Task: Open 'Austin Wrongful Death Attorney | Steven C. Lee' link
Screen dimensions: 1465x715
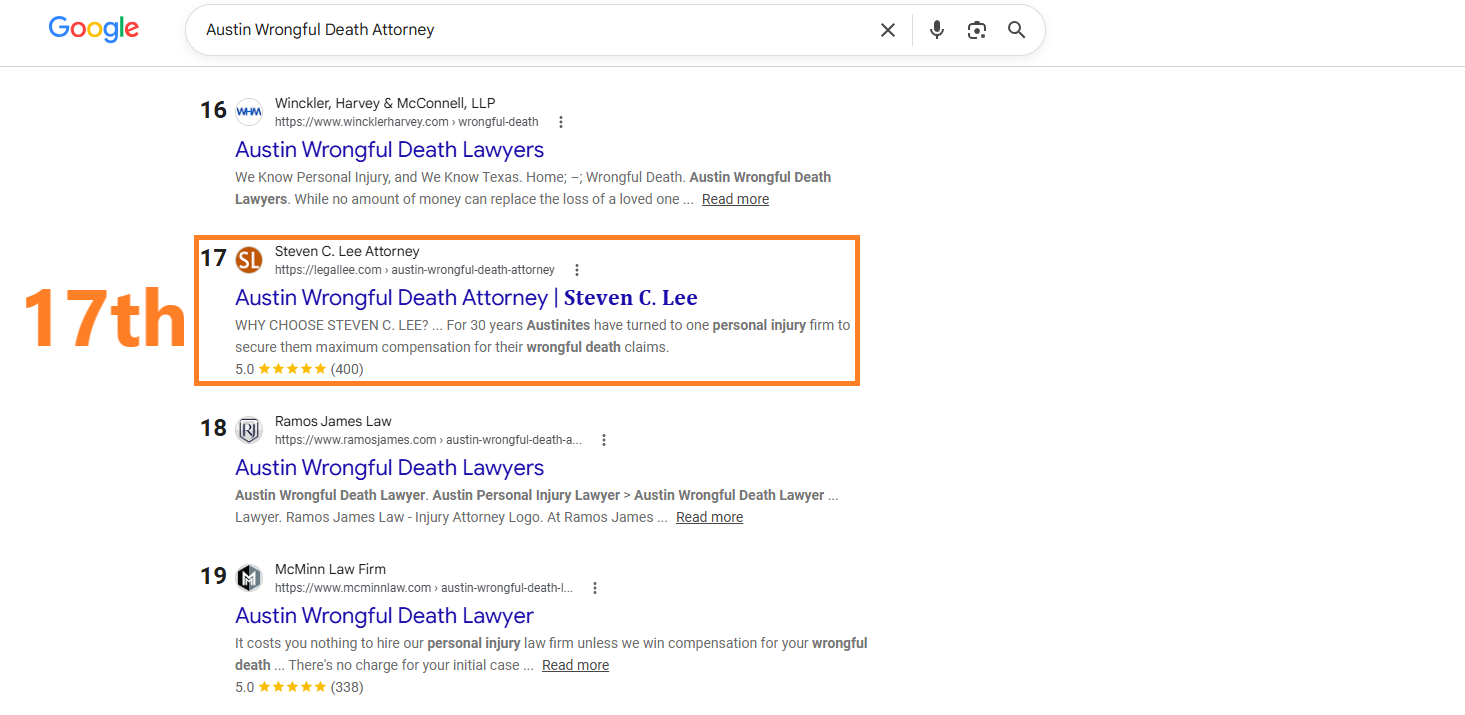Action: pos(466,298)
